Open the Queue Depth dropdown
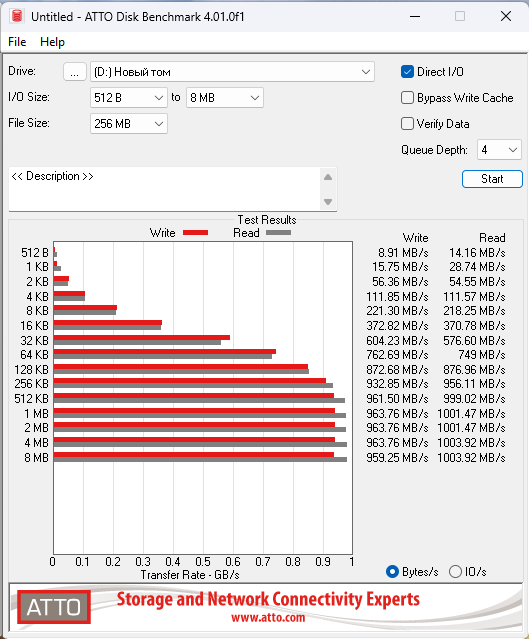 pos(499,150)
